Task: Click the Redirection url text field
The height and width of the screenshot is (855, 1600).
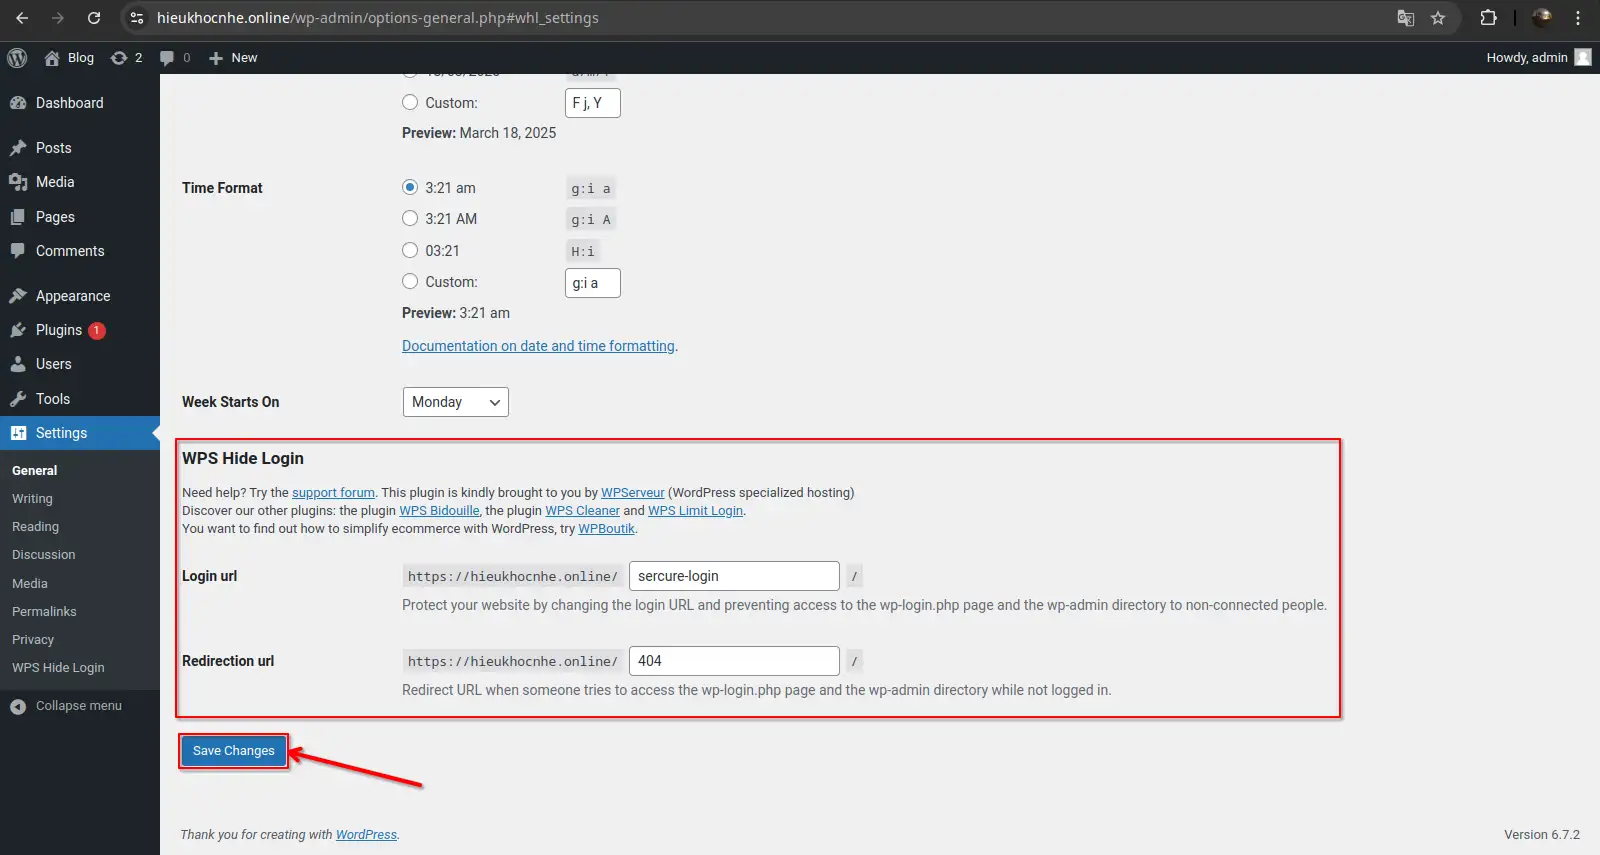Action: [734, 661]
